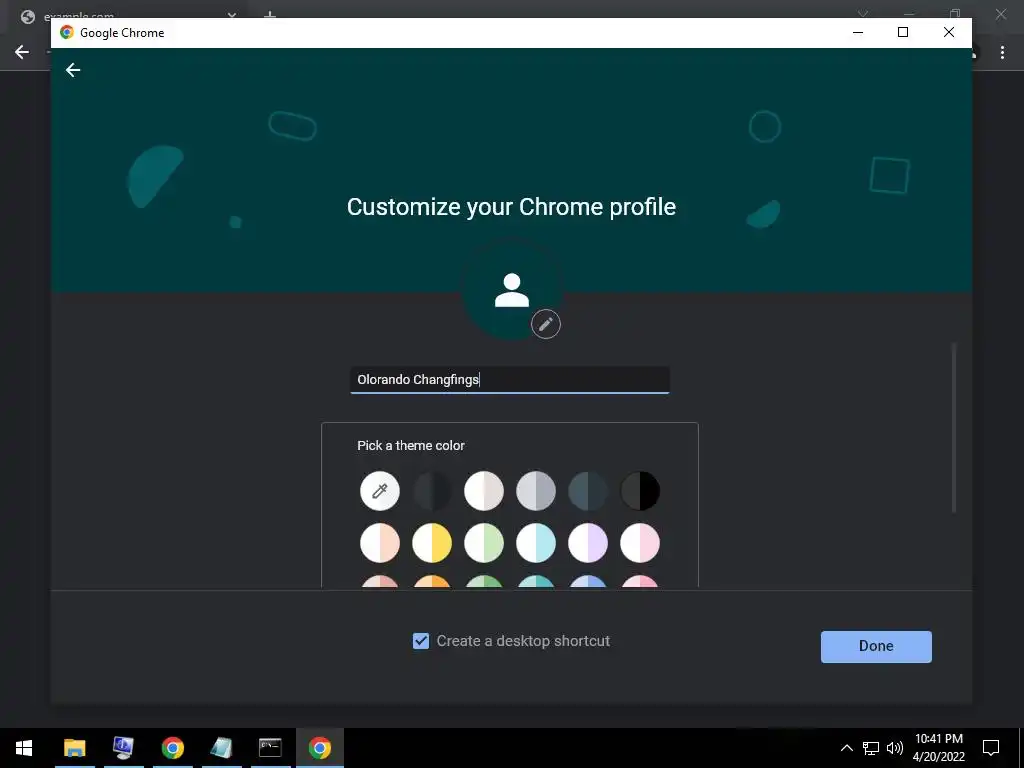Click the Chrome logo in the title bar

tap(67, 33)
